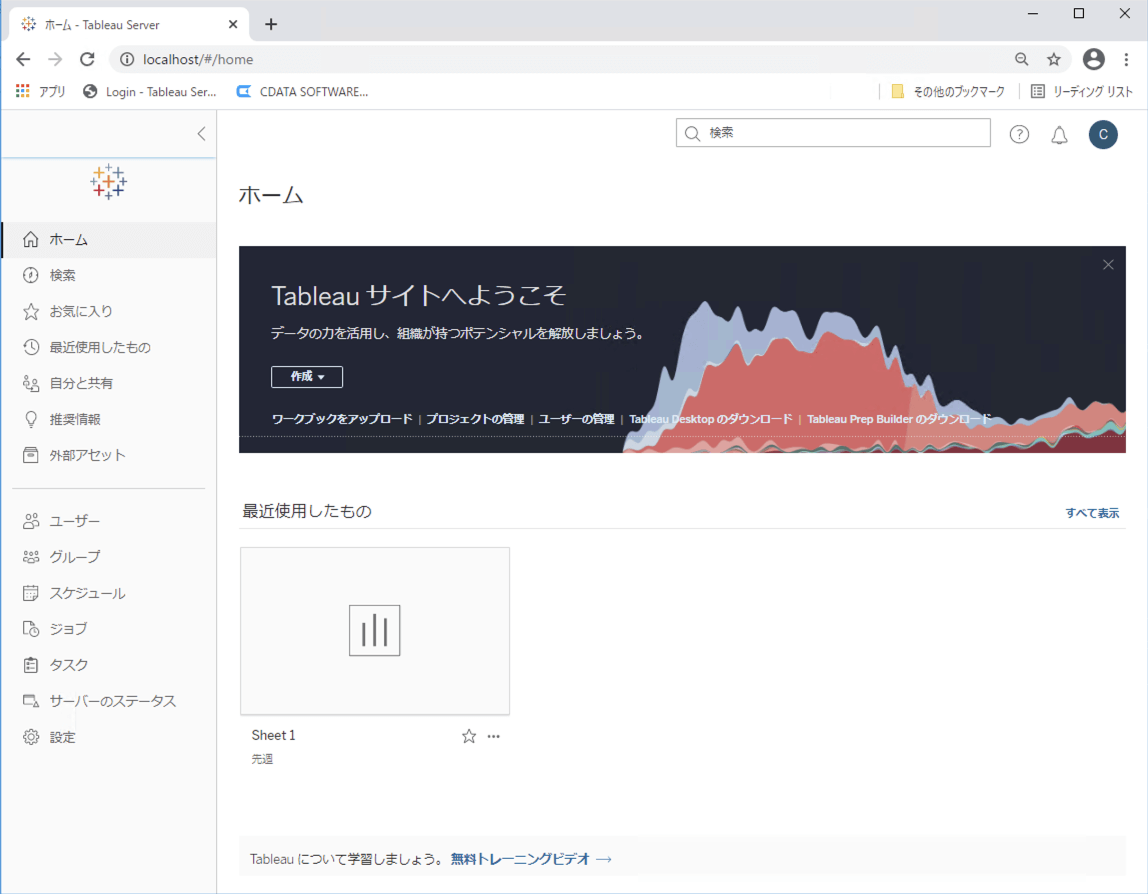Click ユーザーの管理 link
Image resolution: width=1148 pixels, height=894 pixels.
(576, 419)
